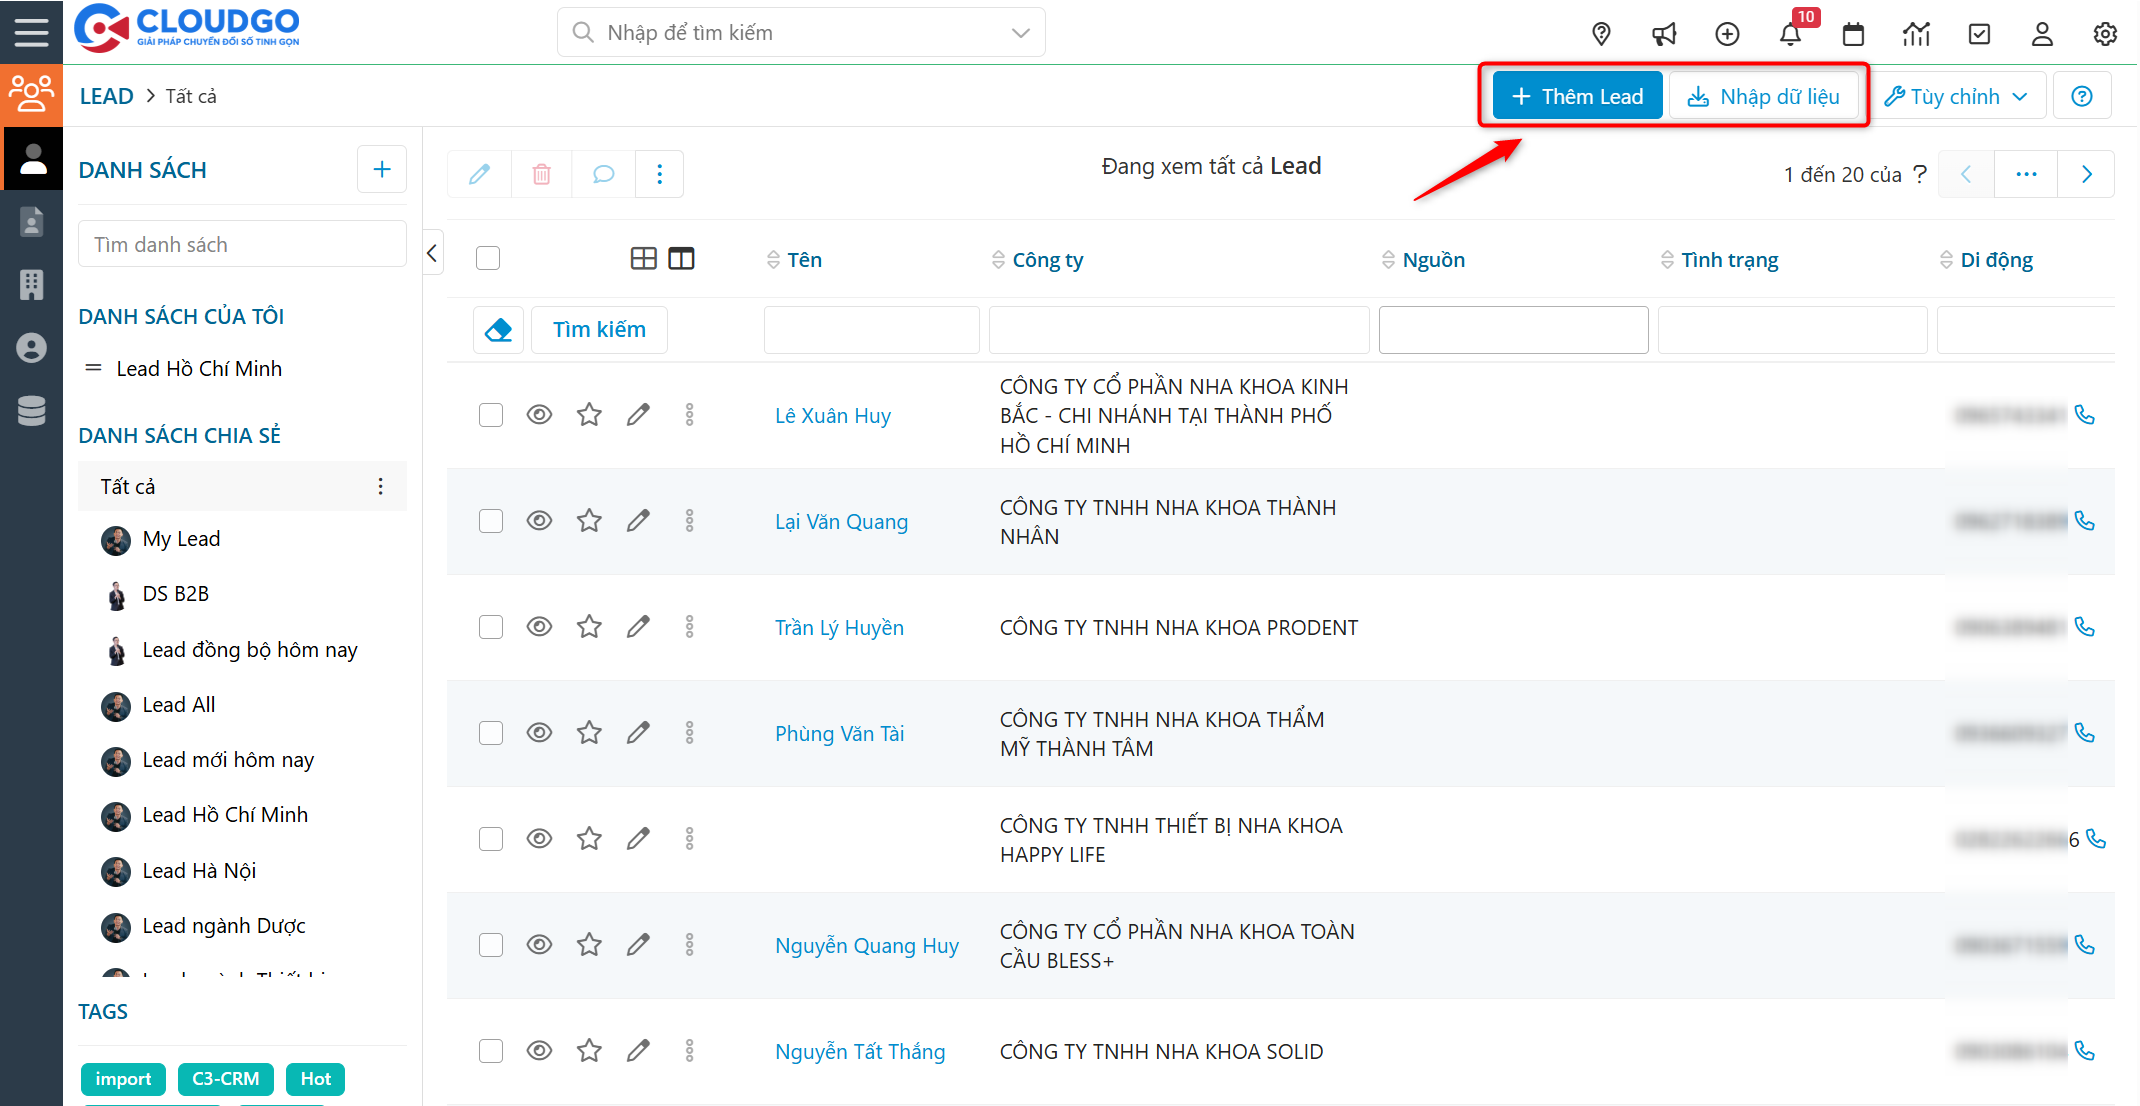
Task: Click the Hot tag
Action: pos(315,1079)
